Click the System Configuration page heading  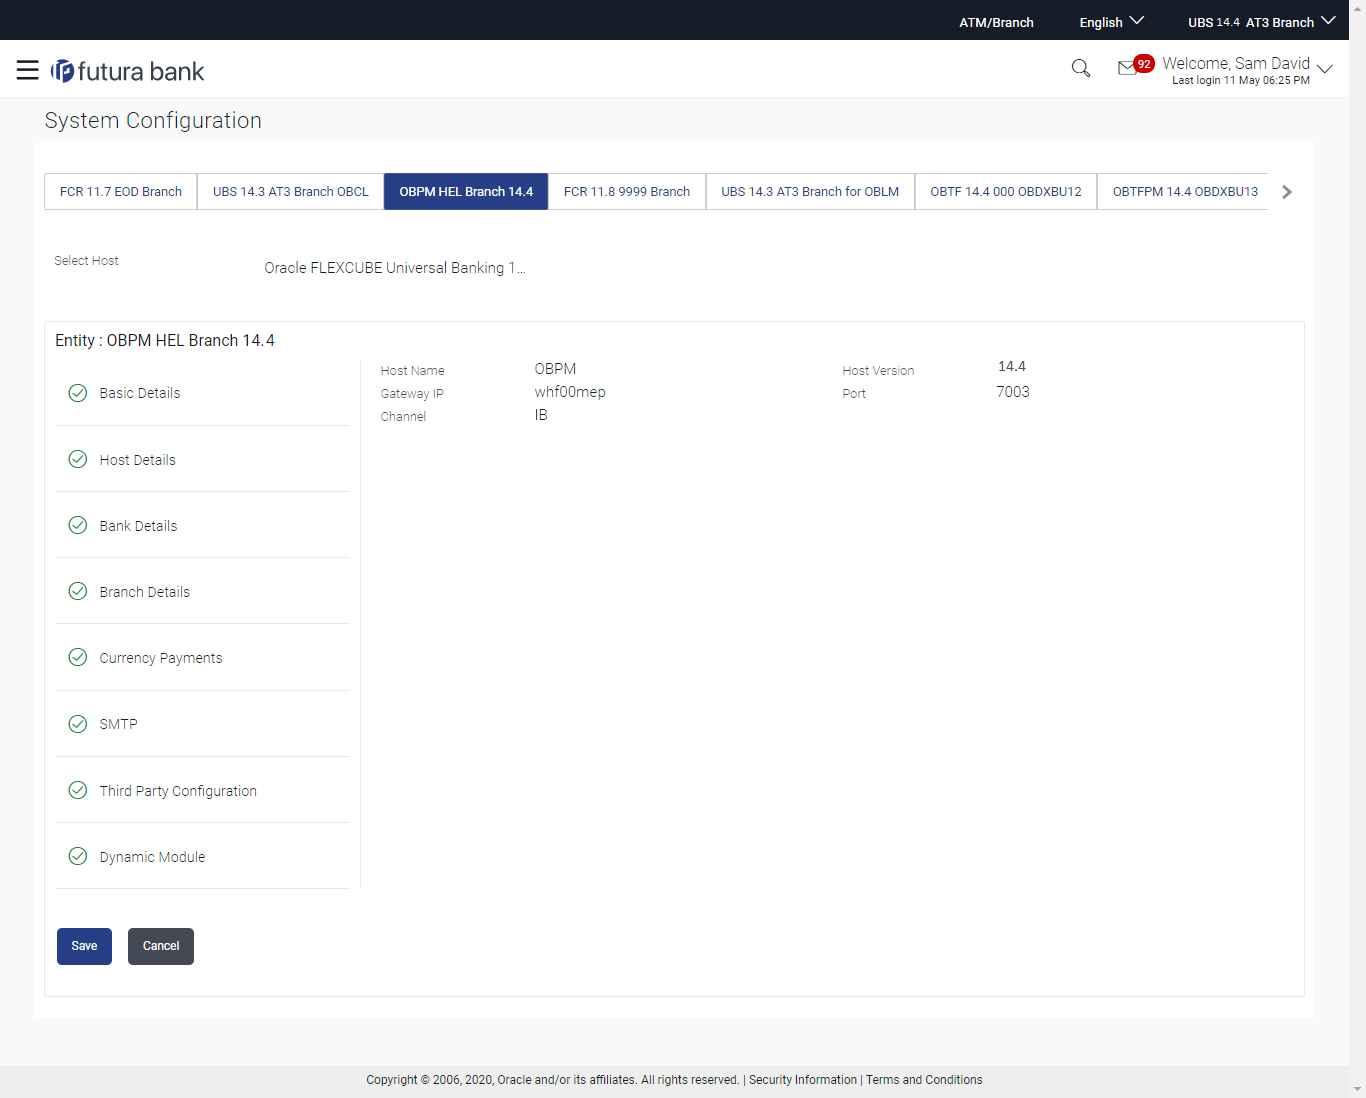tap(153, 120)
